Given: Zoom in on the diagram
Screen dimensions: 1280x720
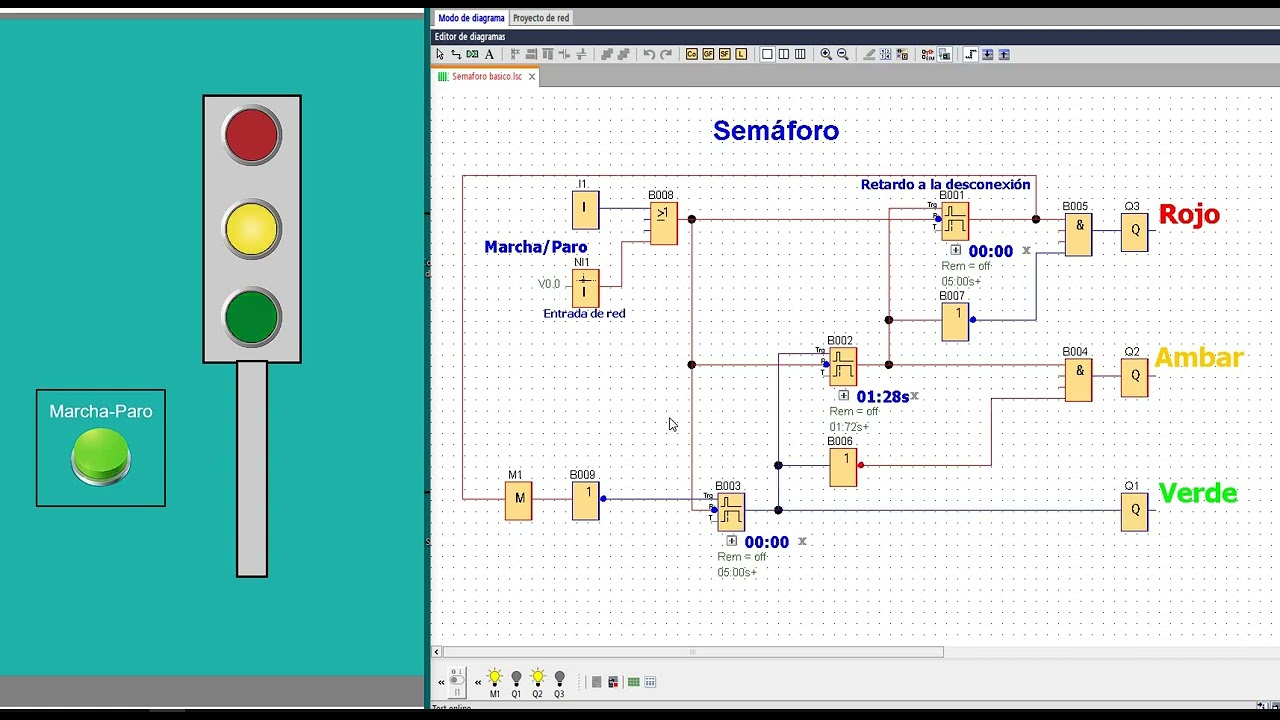Looking at the screenshot, I should (826, 54).
